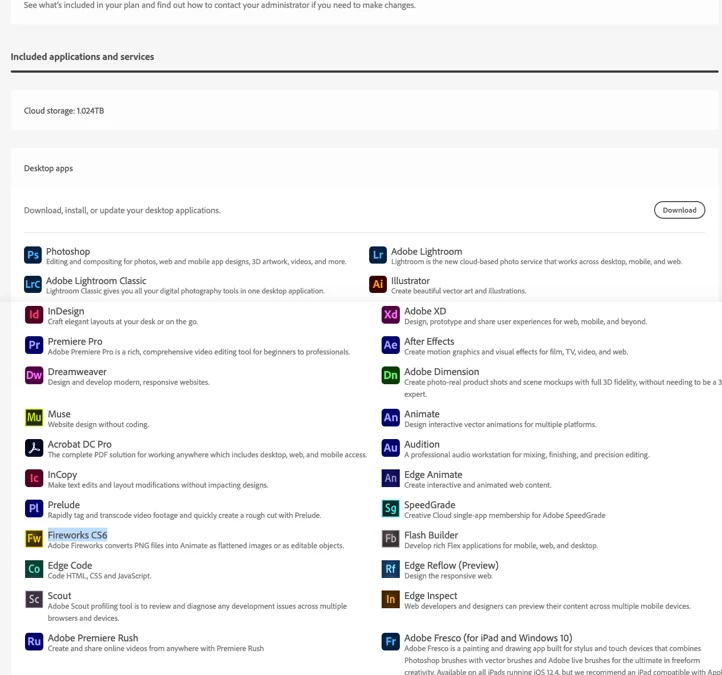Click the Fireworks Fw icon
The height and width of the screenshot is (675, 722).
coord(34,539)
